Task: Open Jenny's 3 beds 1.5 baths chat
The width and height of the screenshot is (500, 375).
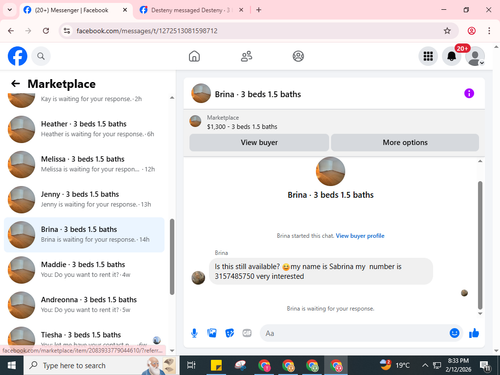Action: pos(84,199)
